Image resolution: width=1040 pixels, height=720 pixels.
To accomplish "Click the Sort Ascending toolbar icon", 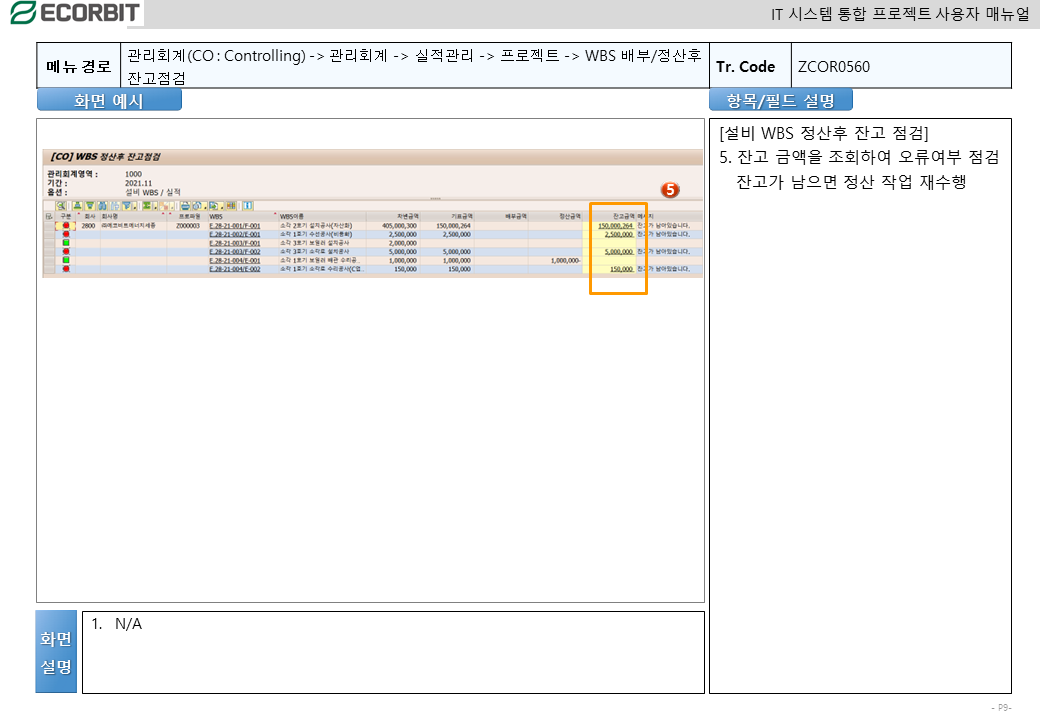I will (x=76, y=205).
